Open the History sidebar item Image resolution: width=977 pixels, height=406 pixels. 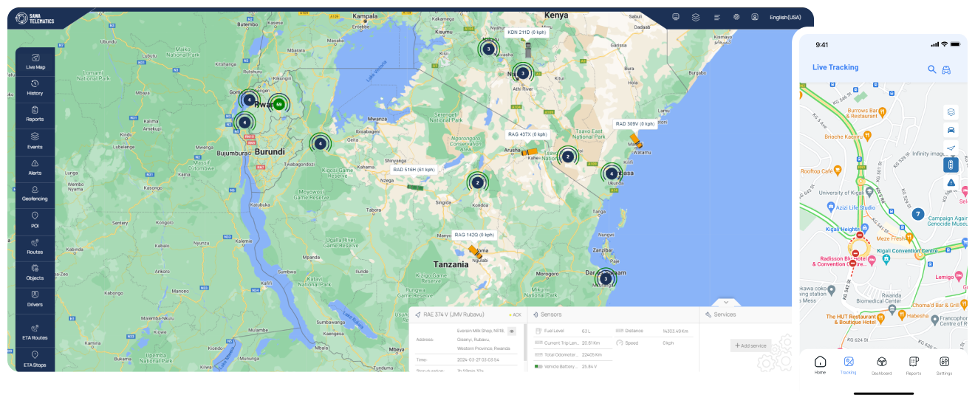pos(35,87)
